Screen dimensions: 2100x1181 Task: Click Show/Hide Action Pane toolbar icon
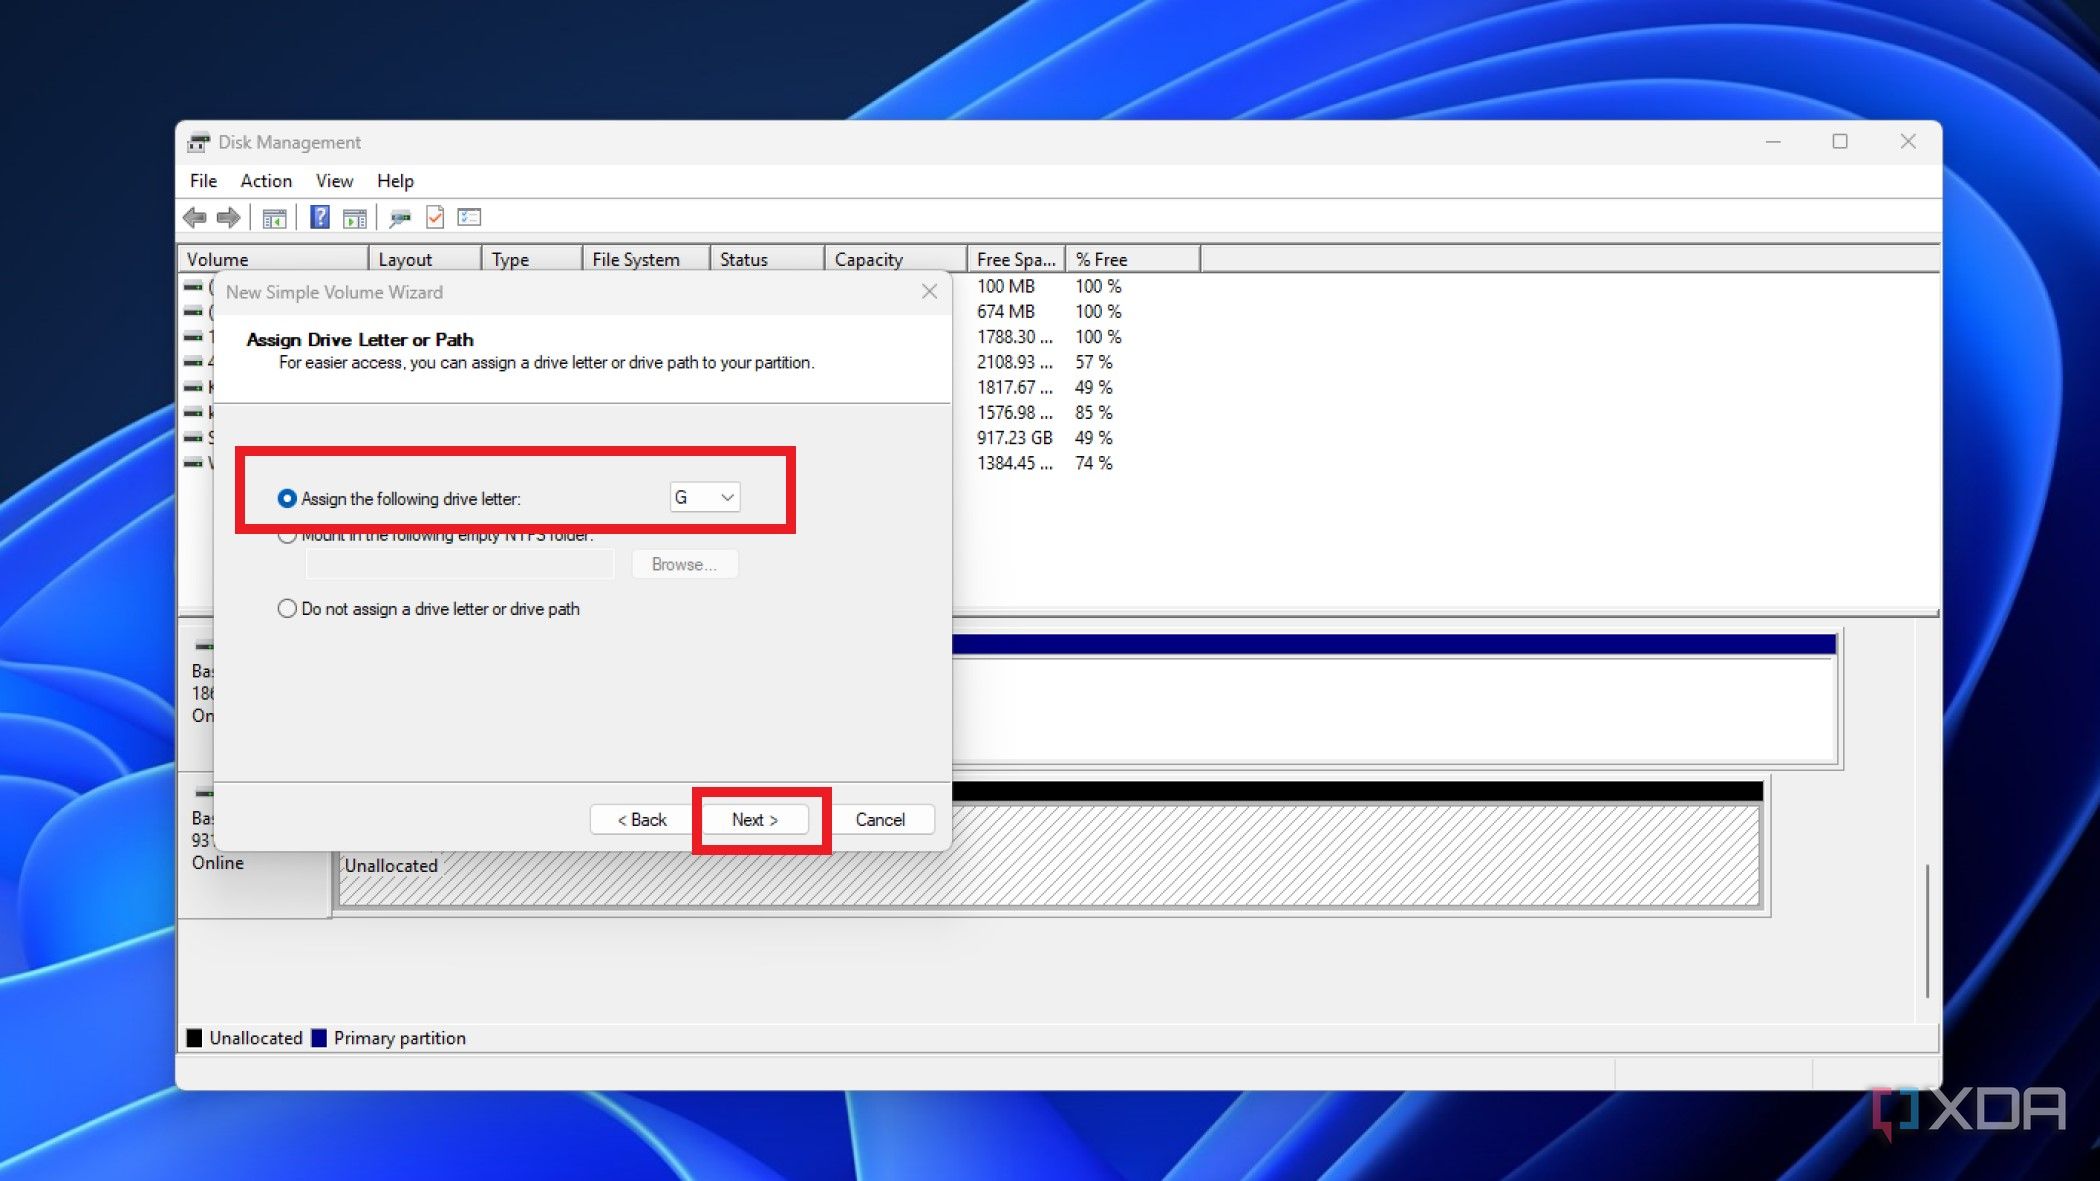(354, 217)
